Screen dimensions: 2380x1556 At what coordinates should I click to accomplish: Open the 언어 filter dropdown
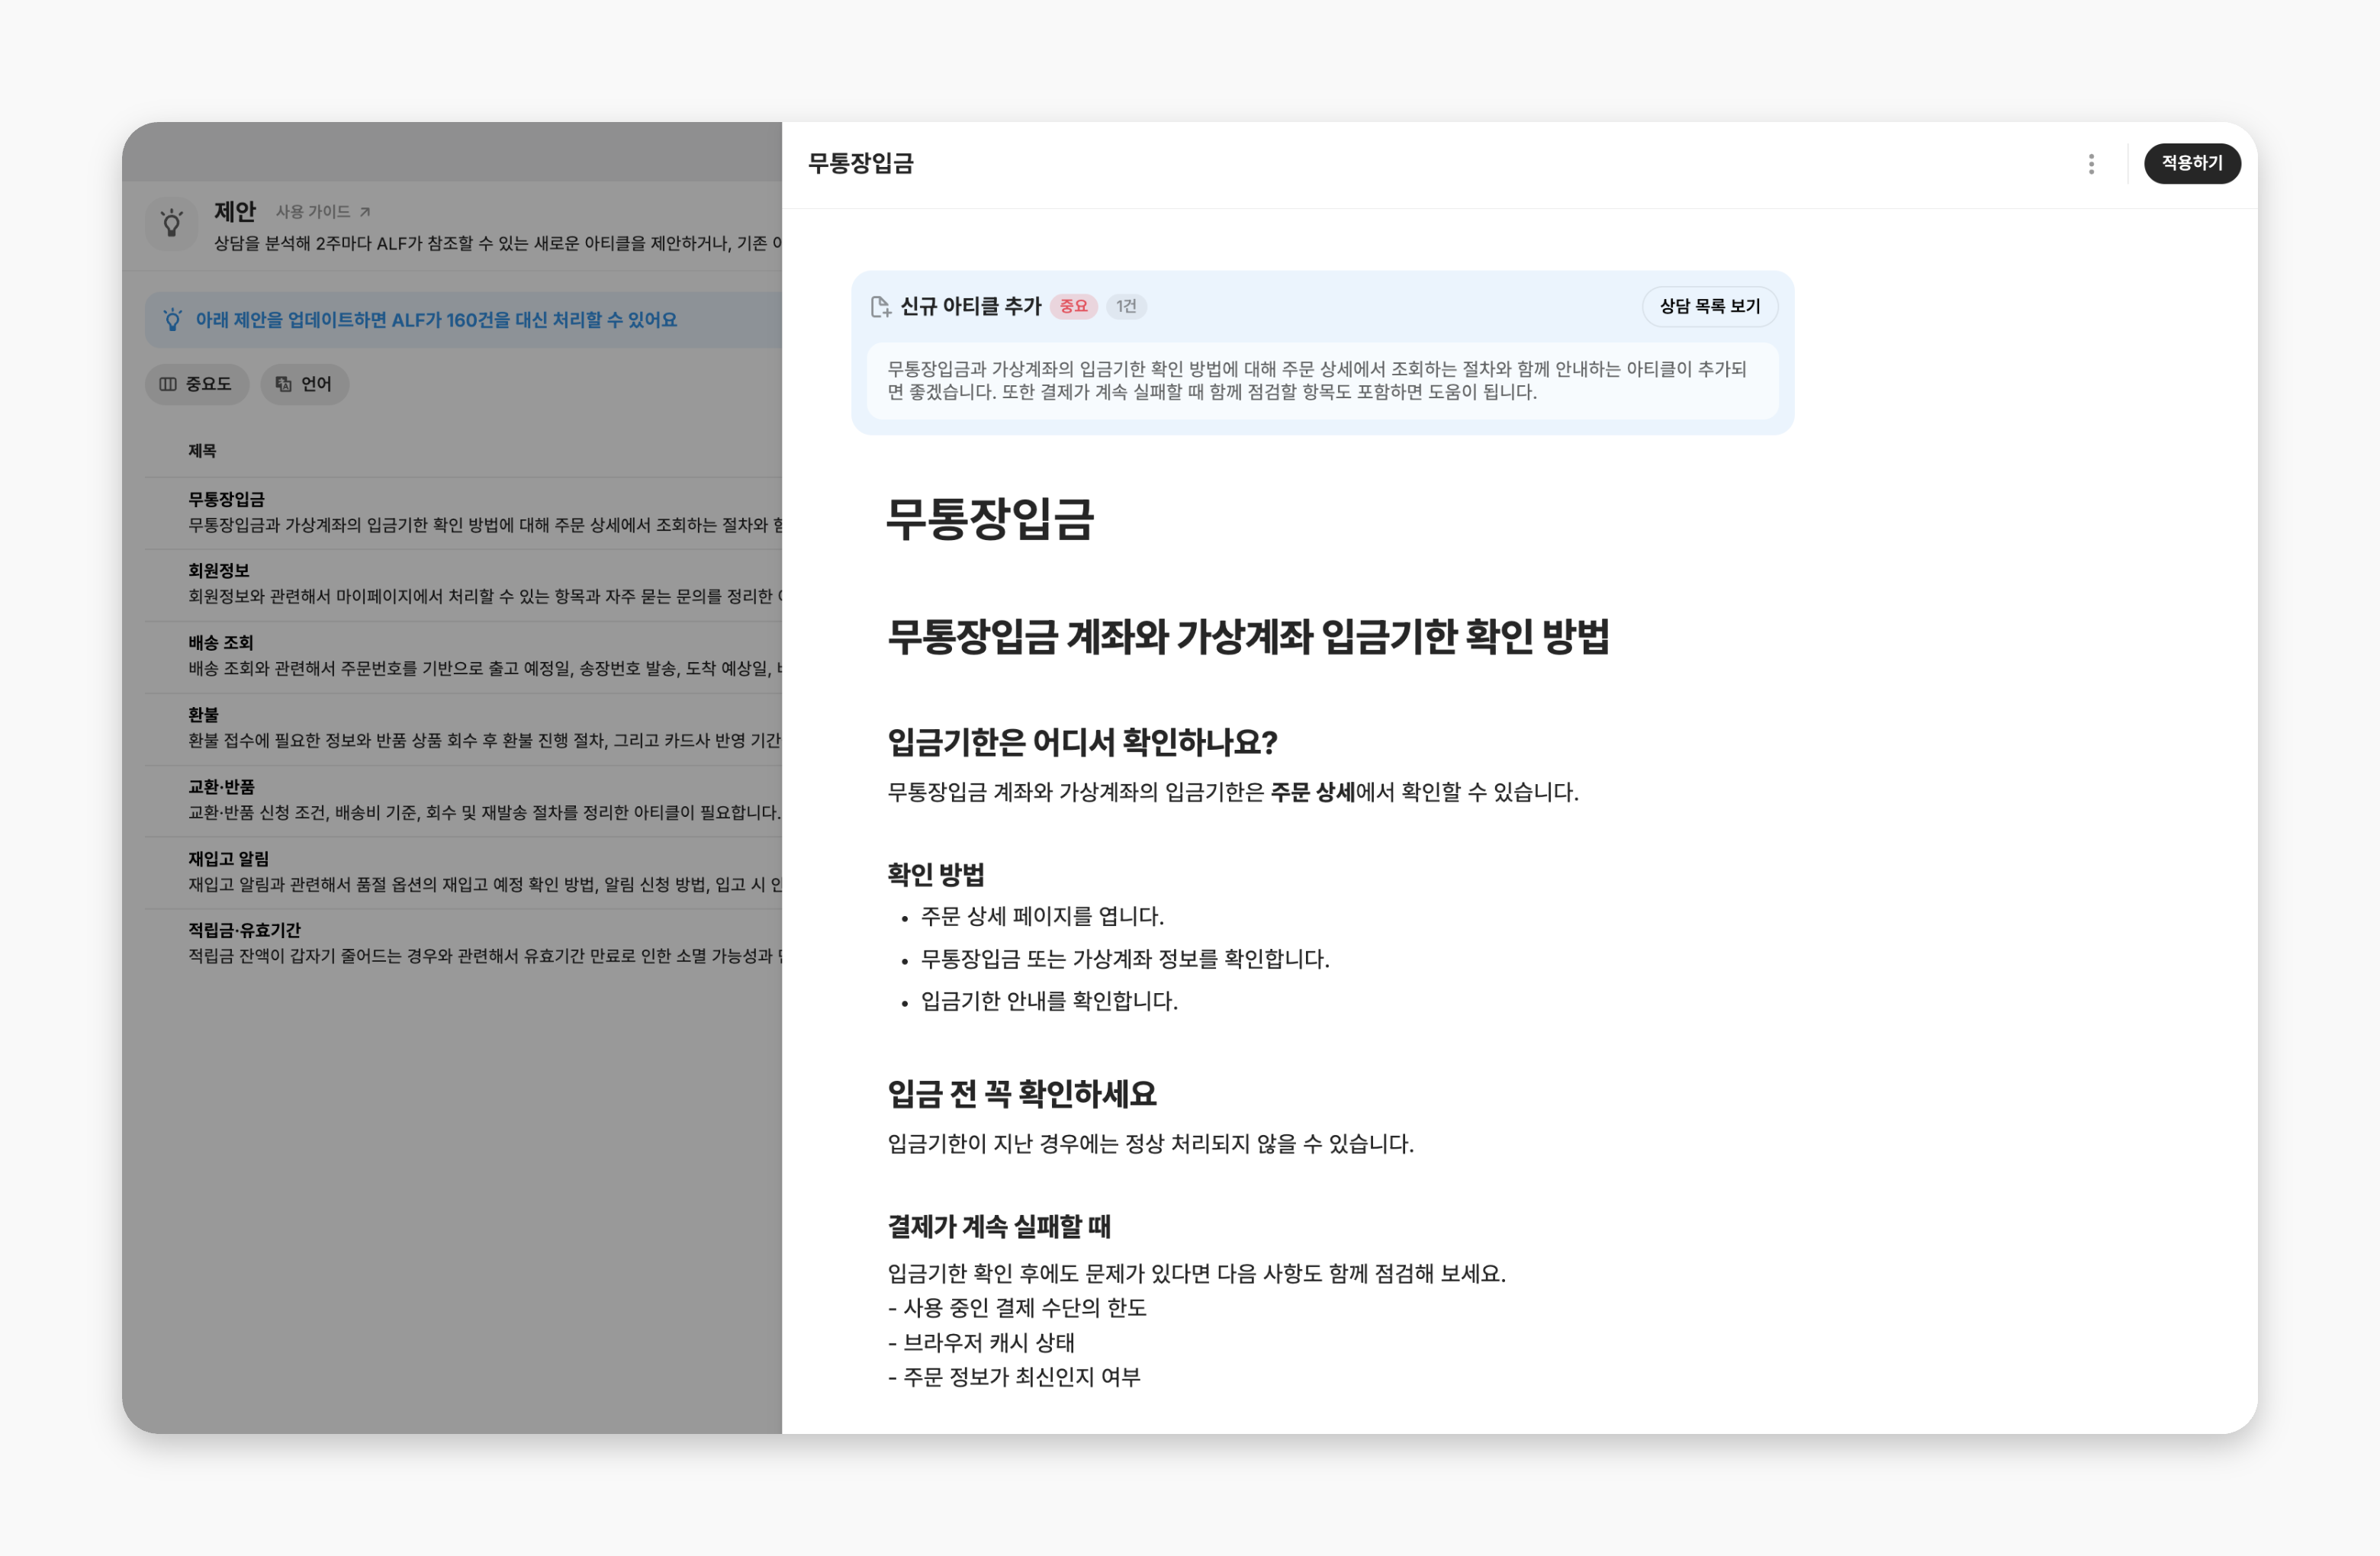pyautogui.click(x=305, y=384)
